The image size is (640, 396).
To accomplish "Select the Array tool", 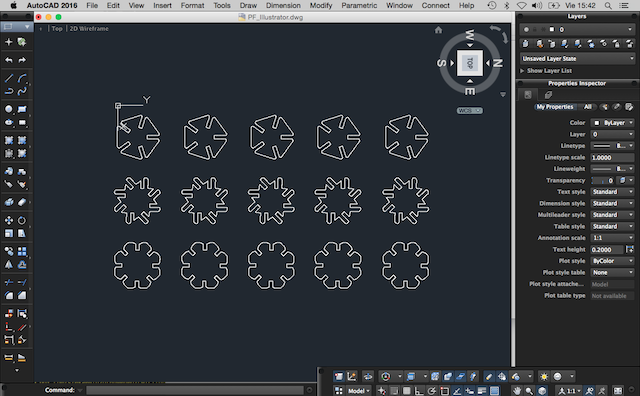I will (x=22, y=251).
